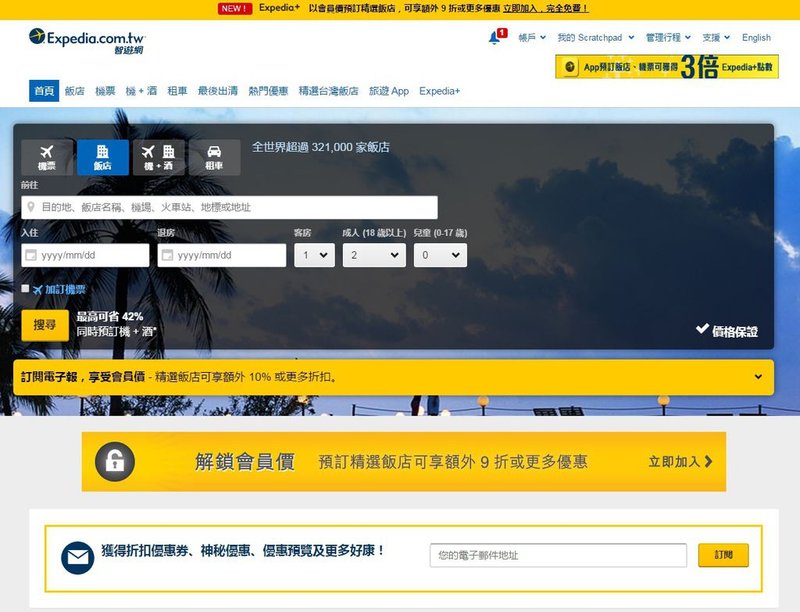This screenshot has width=800, height=612.
Task: Expand the 支援 support menu
Action: click(x=716, y=38)
